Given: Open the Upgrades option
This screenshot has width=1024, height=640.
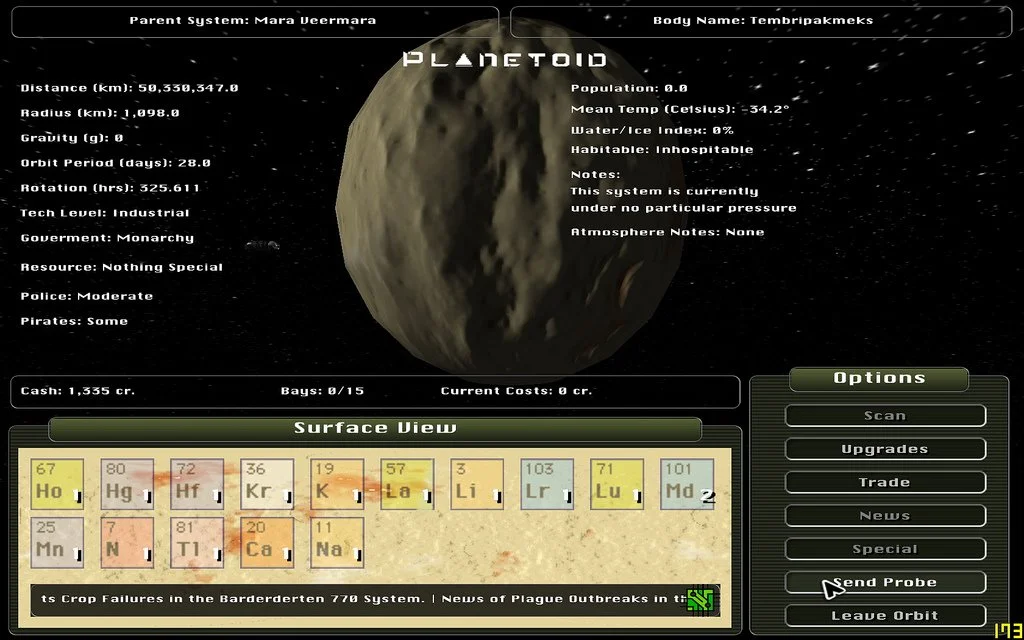Looking at the screenshot, I should (885, 449).
